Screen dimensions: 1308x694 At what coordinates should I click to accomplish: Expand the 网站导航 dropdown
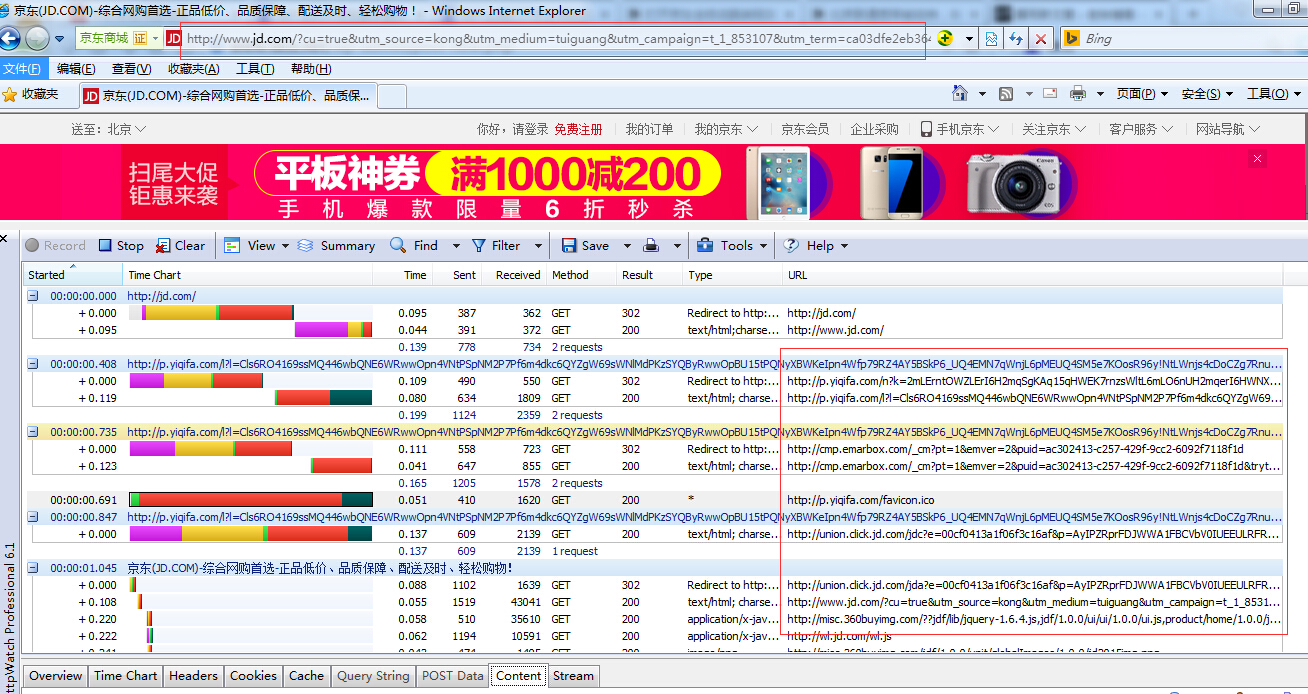(1228, 129)
